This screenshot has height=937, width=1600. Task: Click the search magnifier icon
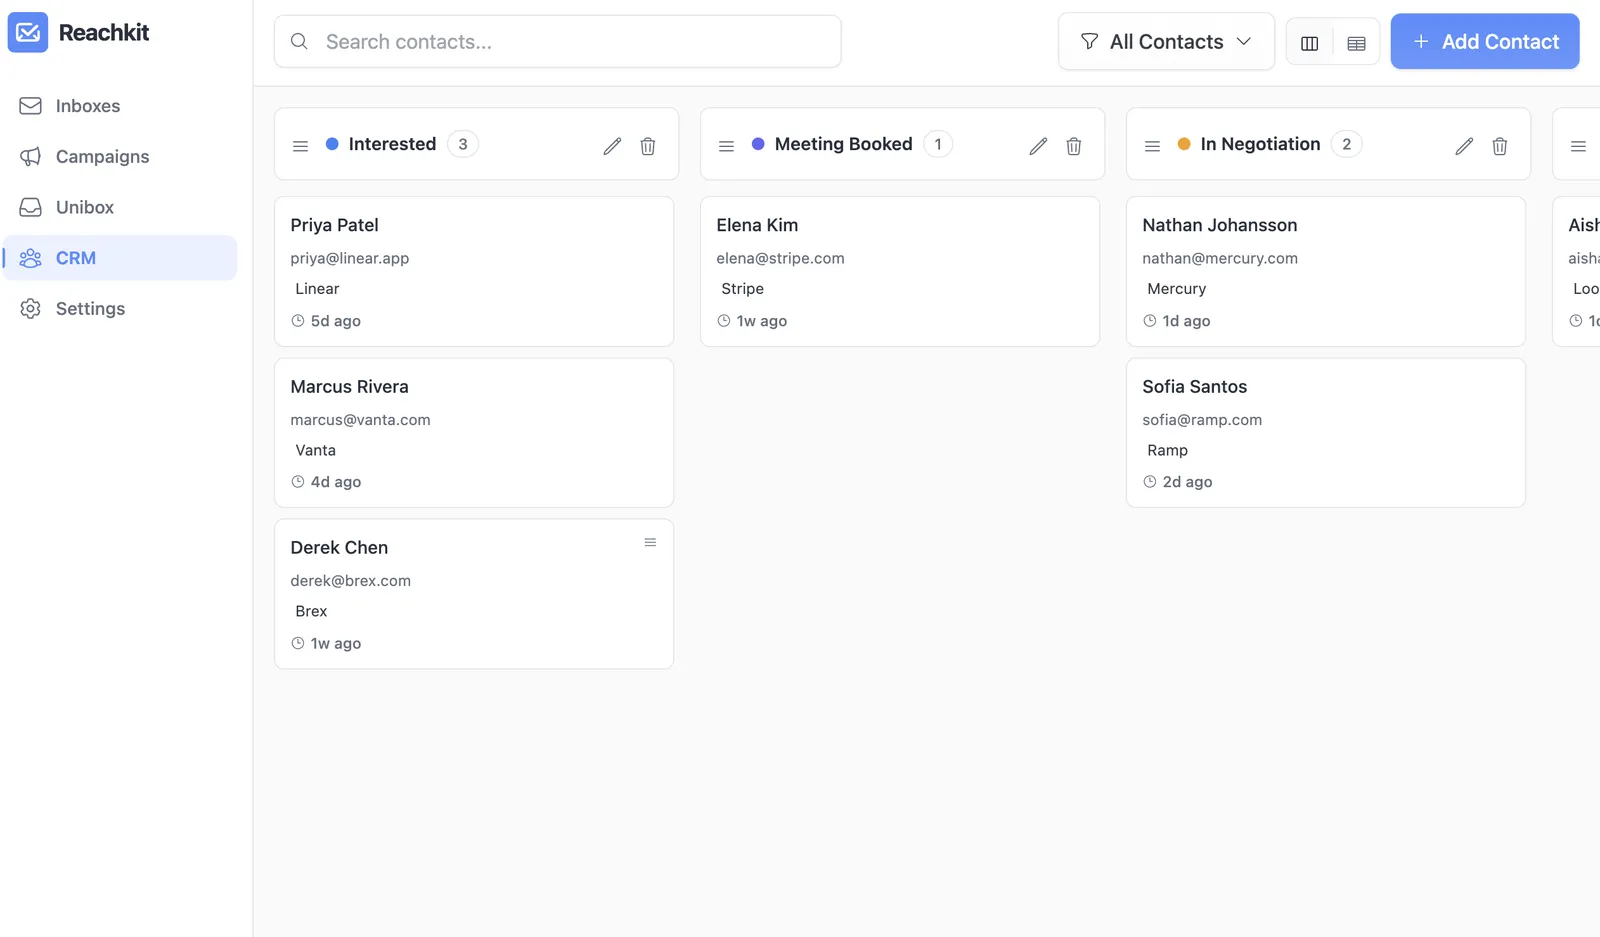pos(299,42)
